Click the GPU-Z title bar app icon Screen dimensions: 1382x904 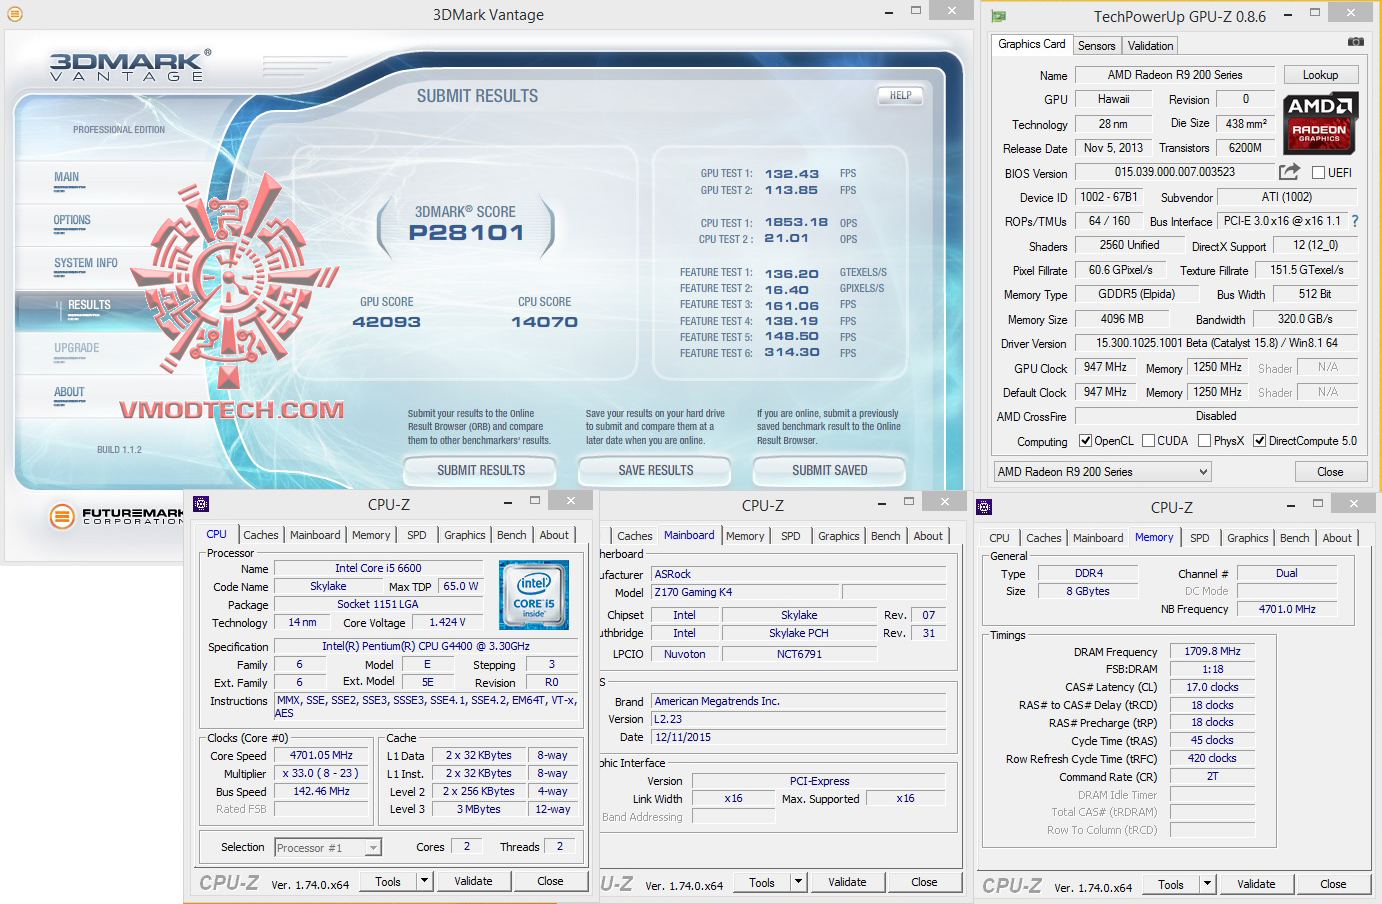(x=998, y=17)
